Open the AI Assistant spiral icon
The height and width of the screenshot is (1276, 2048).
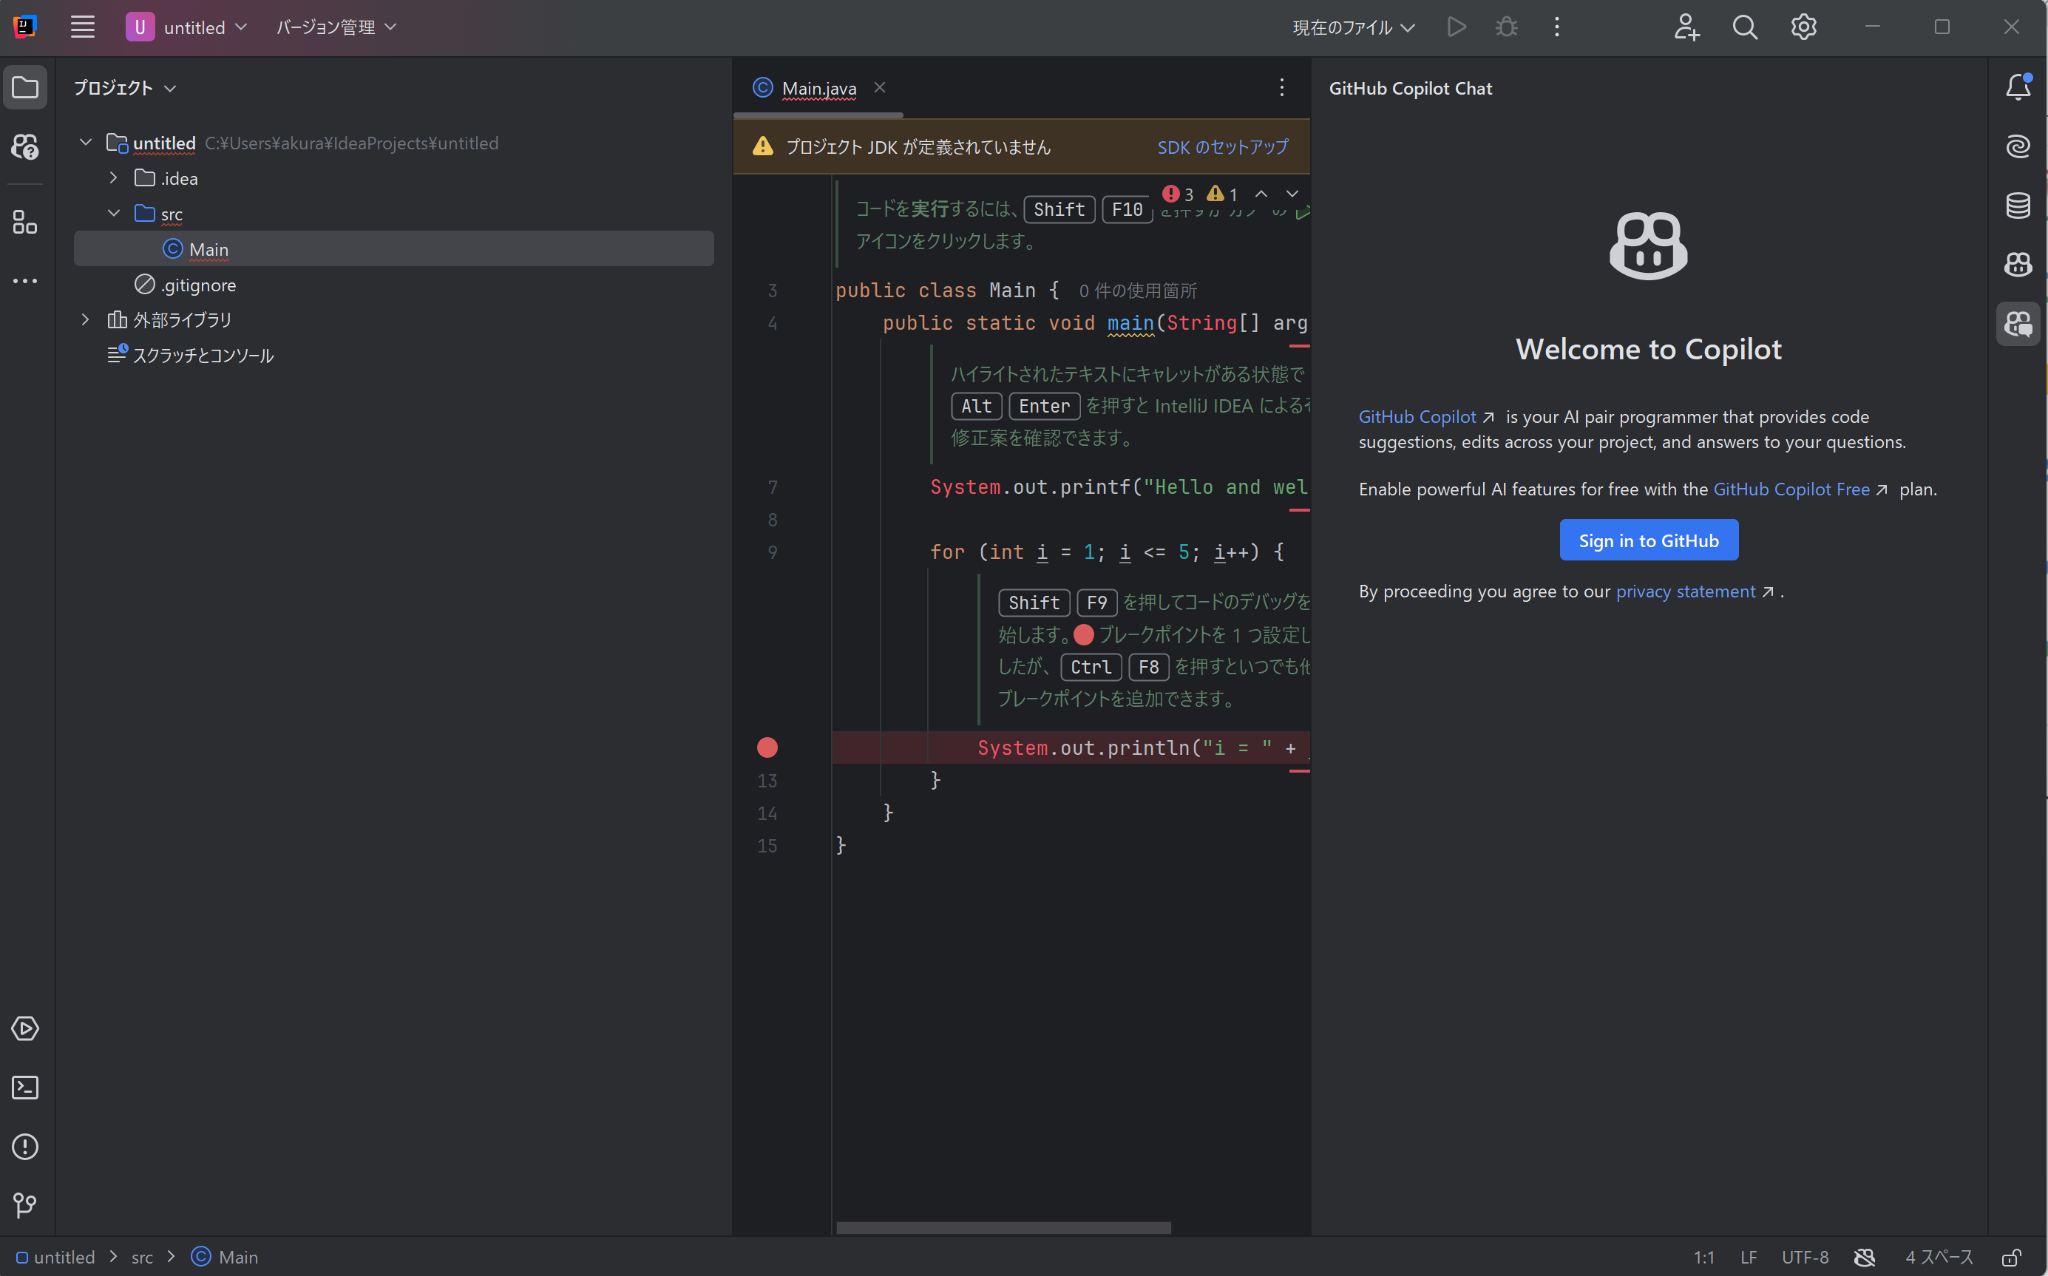point(2018,147)
